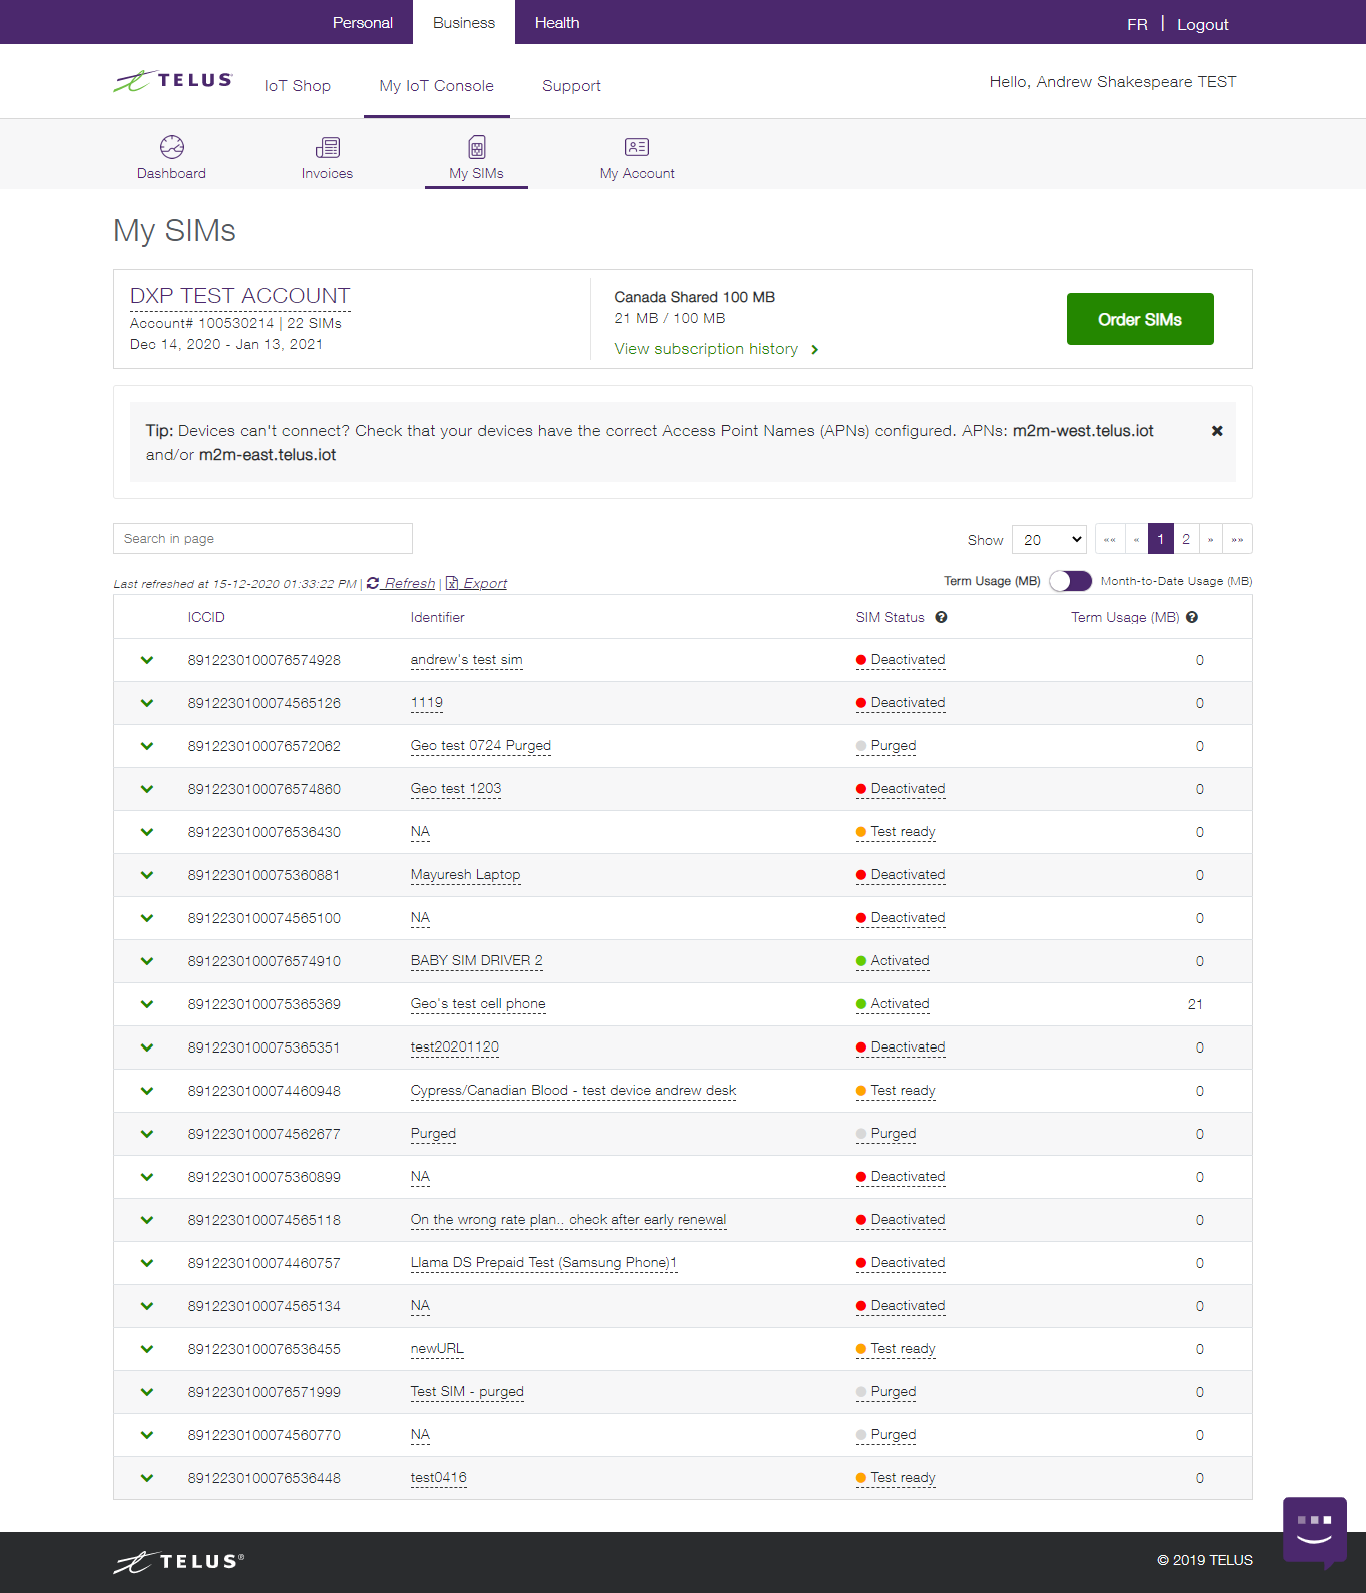Expand row for identifier 1119

[147, 703]
